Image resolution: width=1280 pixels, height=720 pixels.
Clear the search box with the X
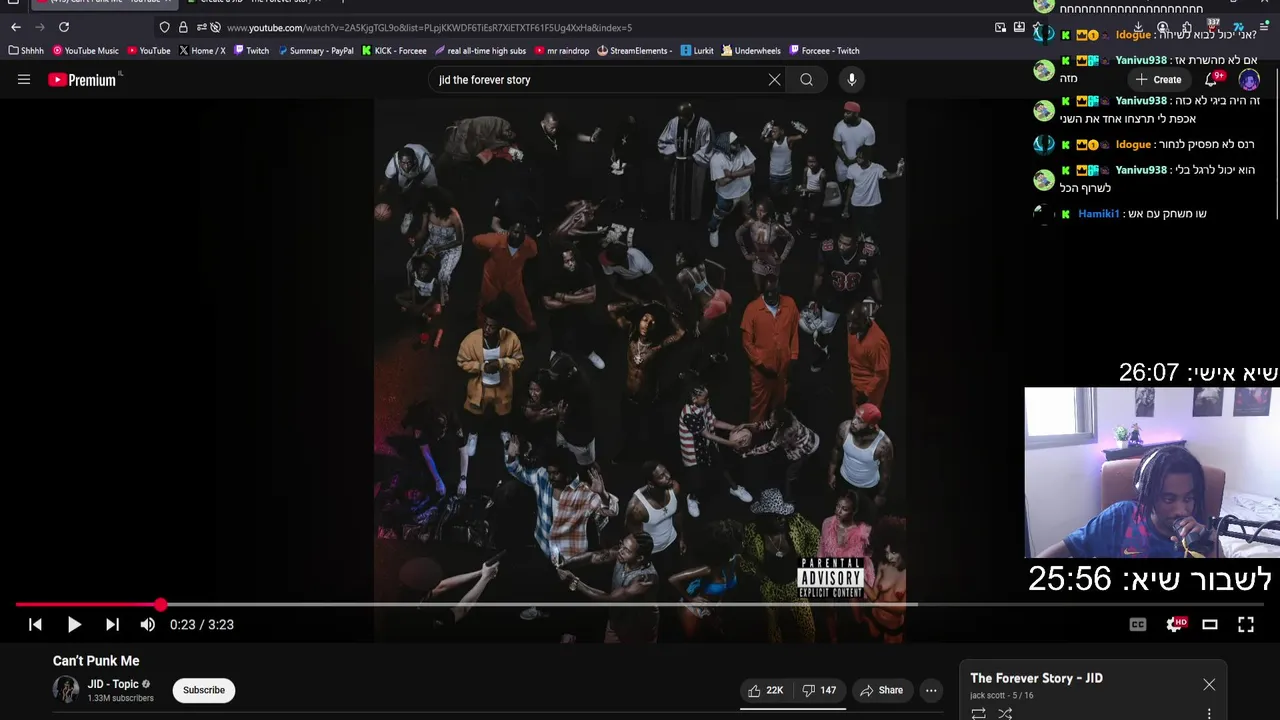pos(774,80)
